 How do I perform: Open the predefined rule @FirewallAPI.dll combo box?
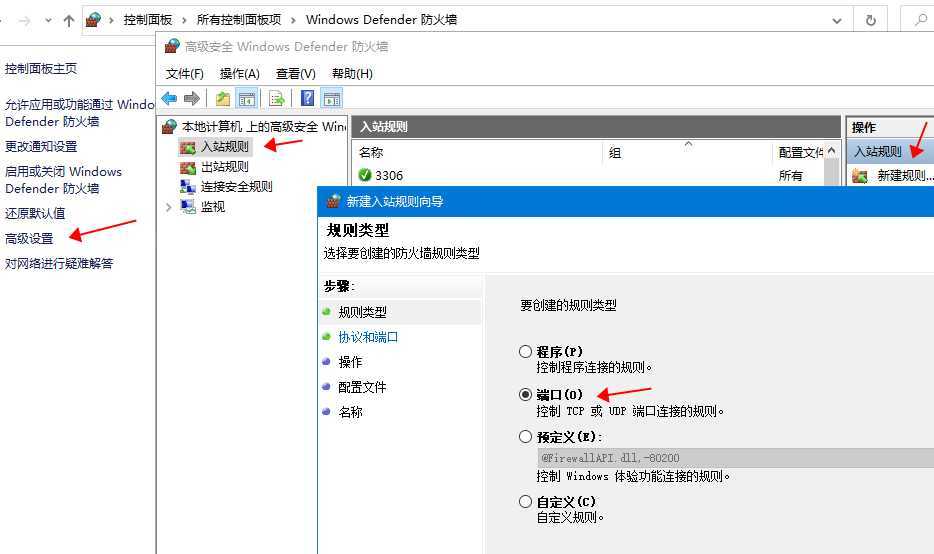735,457
